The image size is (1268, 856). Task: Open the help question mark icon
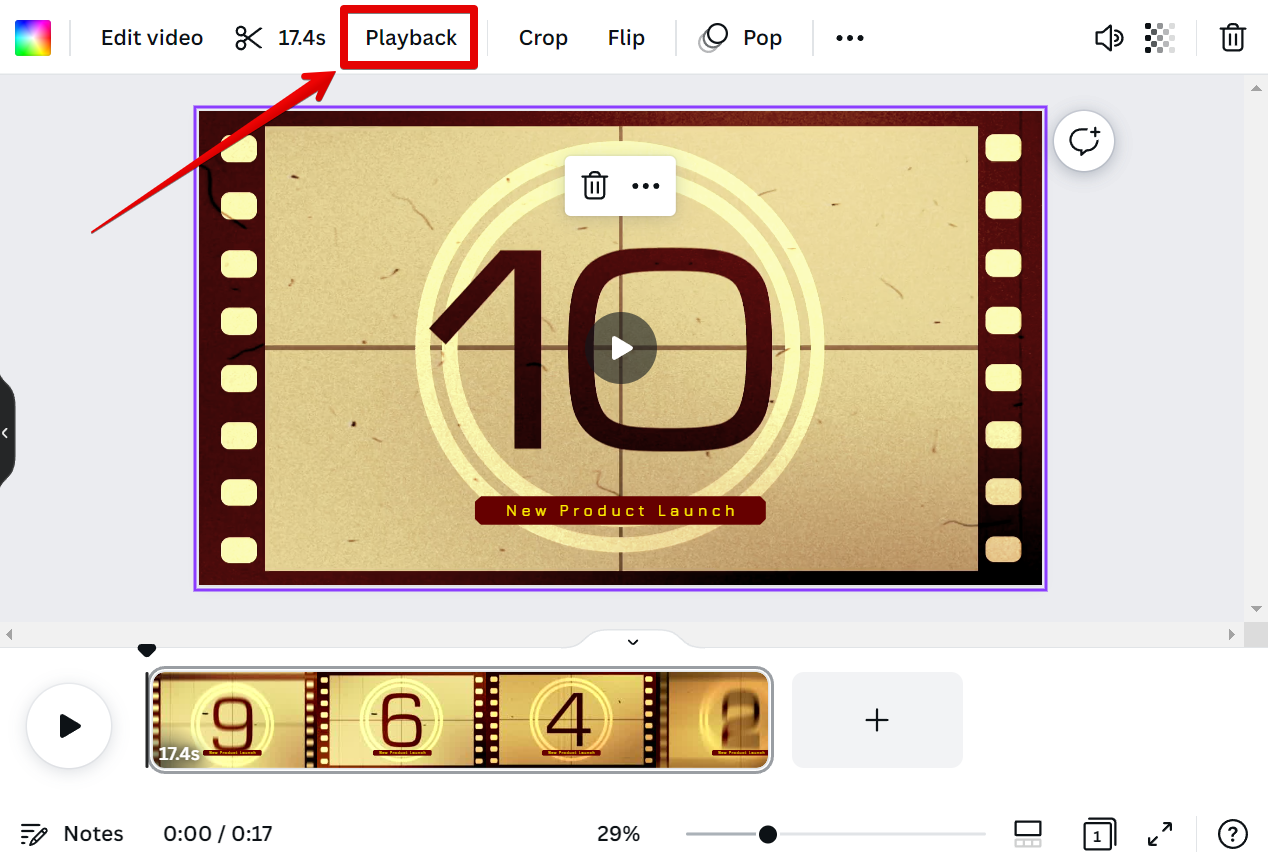1232,833
